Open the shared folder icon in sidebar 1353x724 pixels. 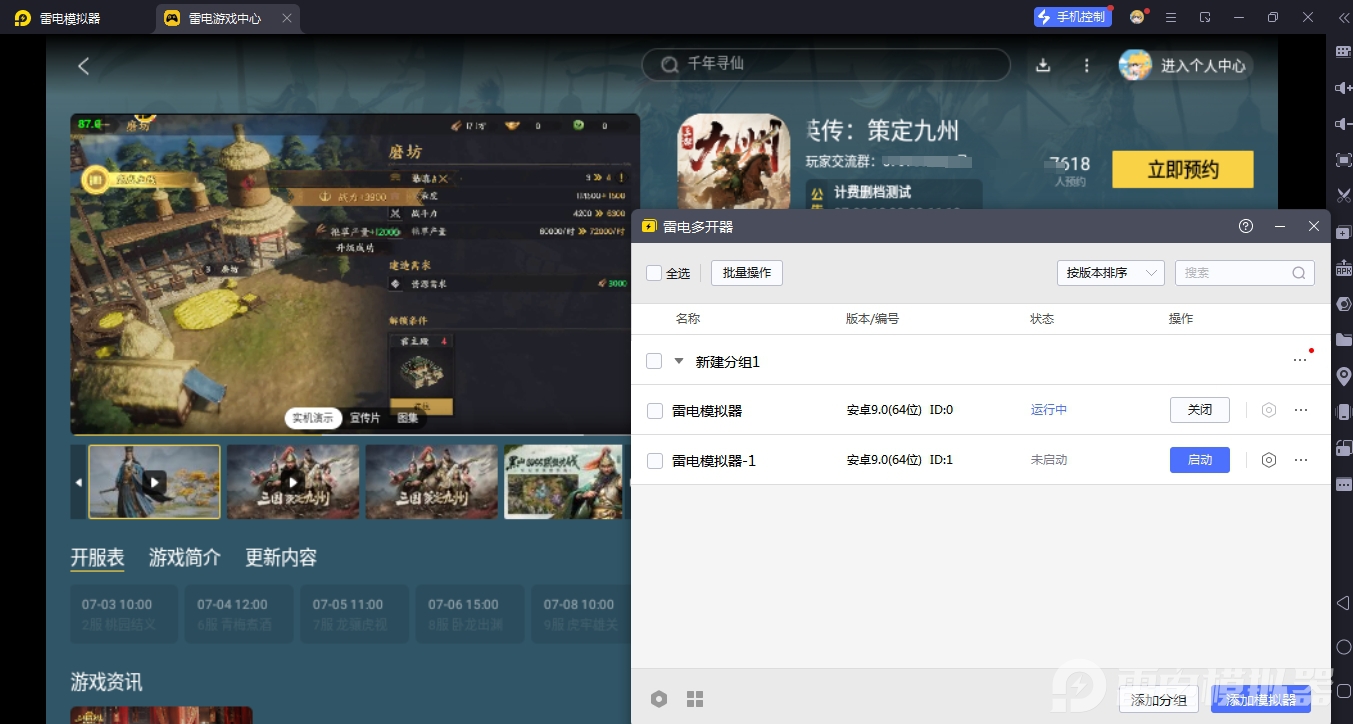point(1343,341)
